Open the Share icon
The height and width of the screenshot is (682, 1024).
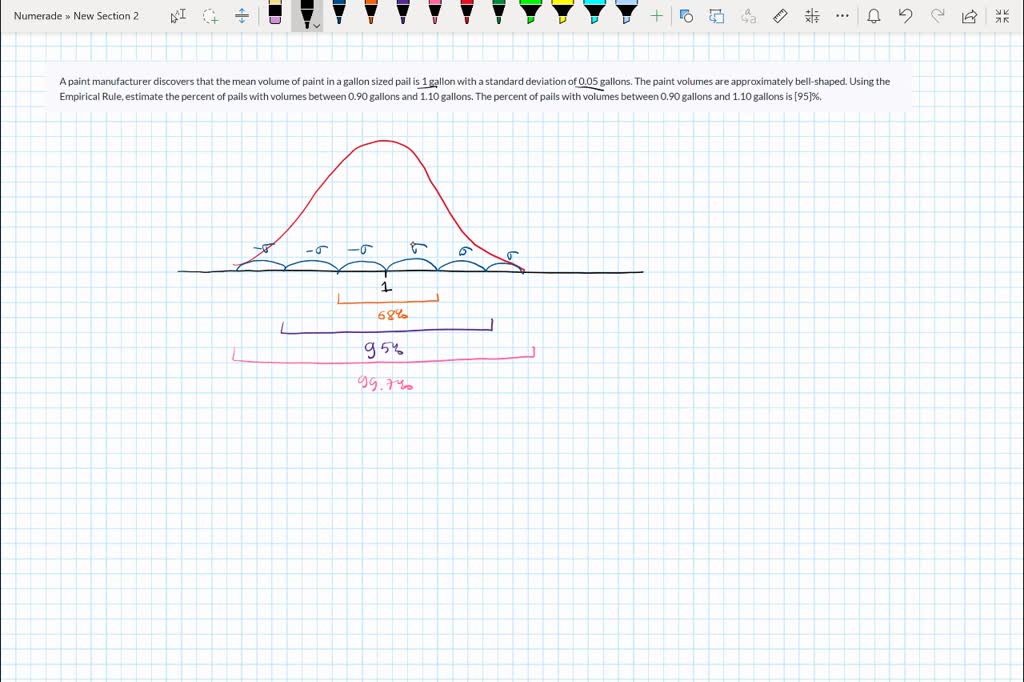pyautogui.click(x=968, y=16)
